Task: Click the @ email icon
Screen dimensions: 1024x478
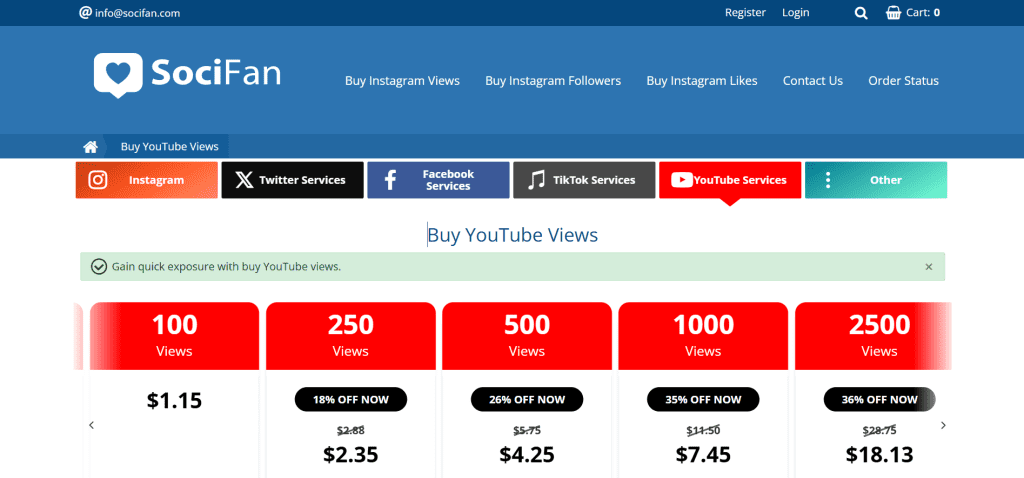Action: click(85, 12)
